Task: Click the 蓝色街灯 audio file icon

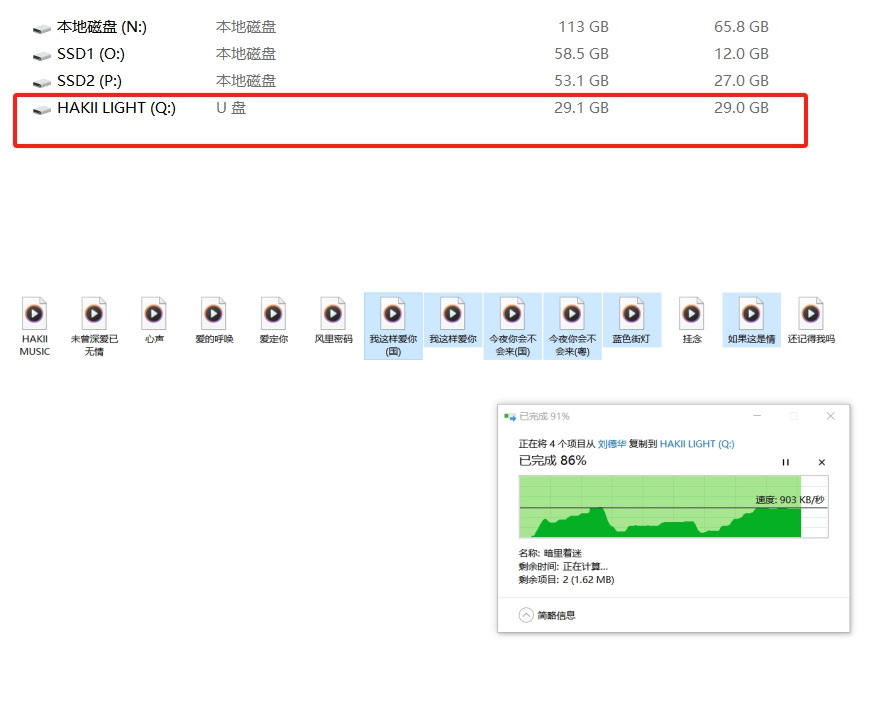Action: point(631,314)
